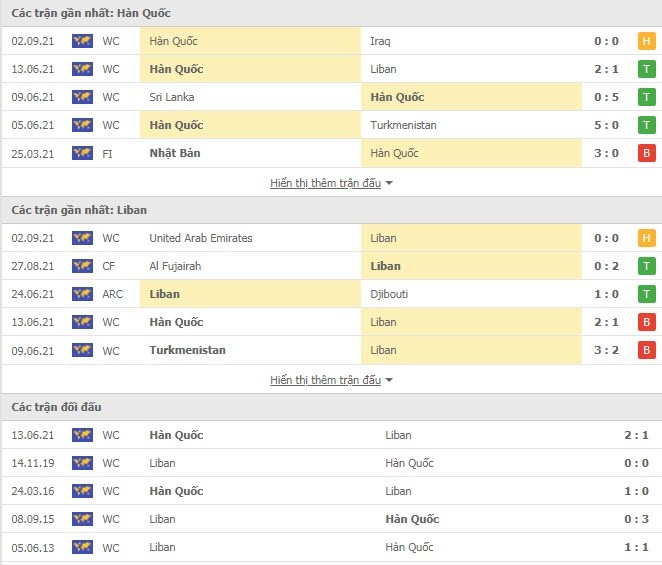Open the 0 : 3 score from 08.09.15
Viewport: 662px width, 565px height.
tap(636, 519)
